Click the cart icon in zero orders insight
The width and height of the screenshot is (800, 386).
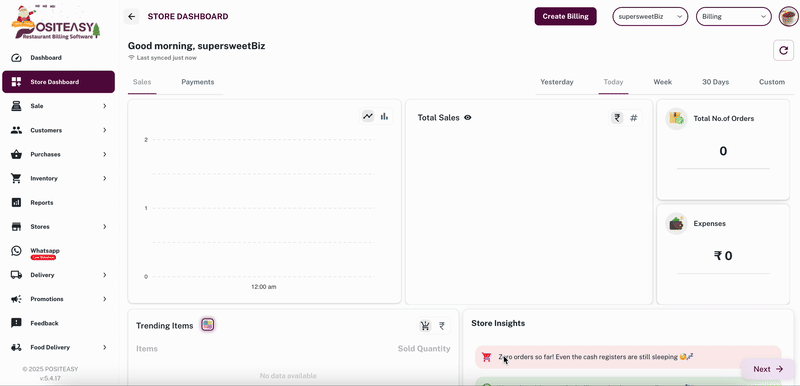coord(486,356)
